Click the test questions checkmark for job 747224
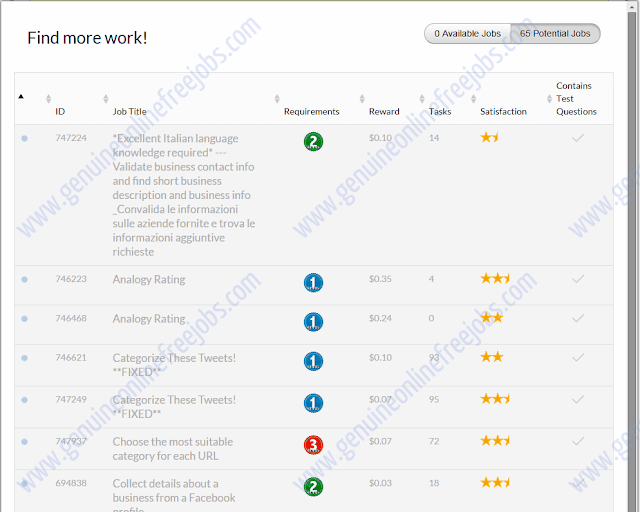The width and height of the screenshot is (640, 512). pyautogui.click(x=578, y=138)
